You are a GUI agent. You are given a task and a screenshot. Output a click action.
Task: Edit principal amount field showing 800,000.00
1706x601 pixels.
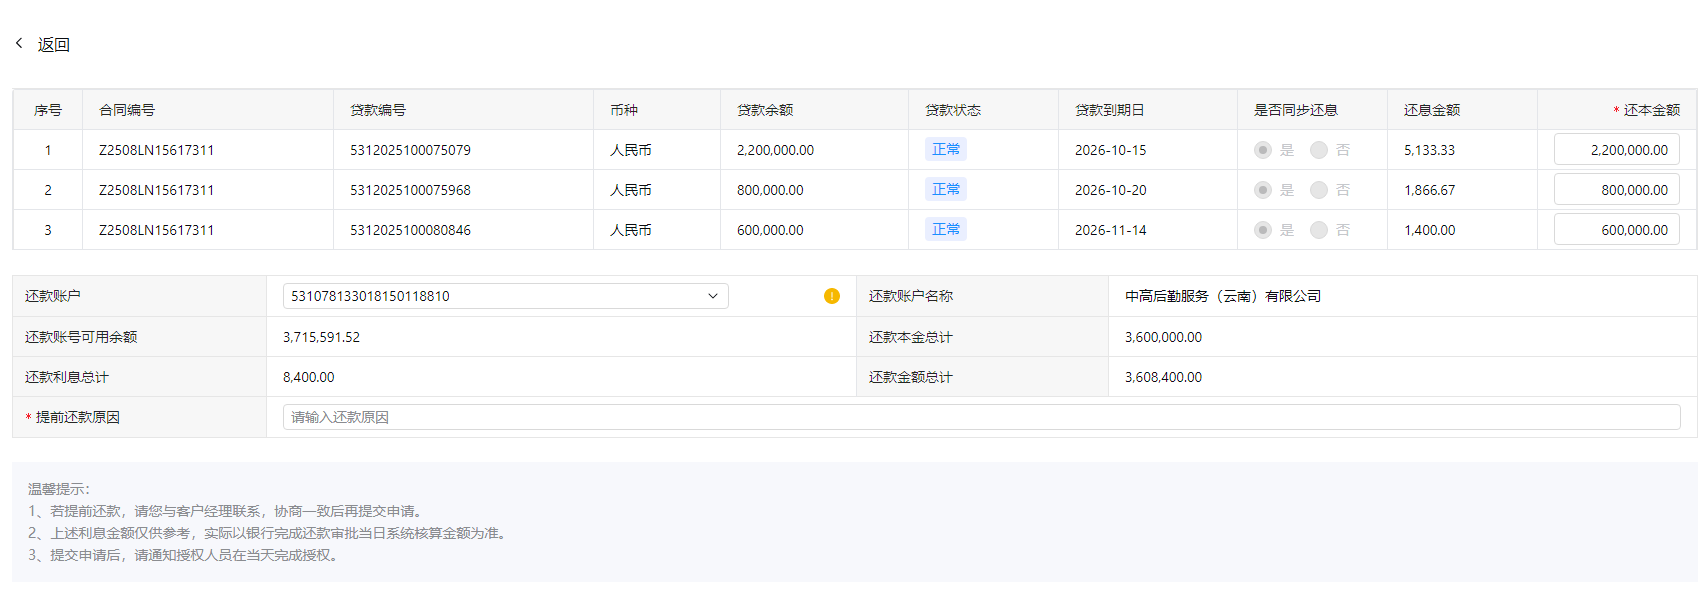(1616, 190)
